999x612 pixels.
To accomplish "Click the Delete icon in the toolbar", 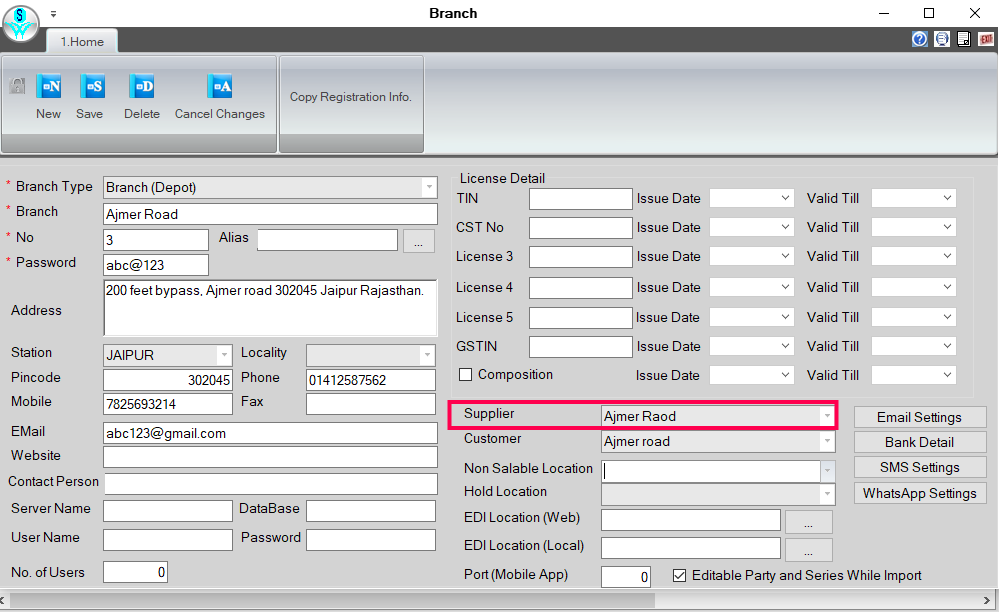I will pos(142,87).
